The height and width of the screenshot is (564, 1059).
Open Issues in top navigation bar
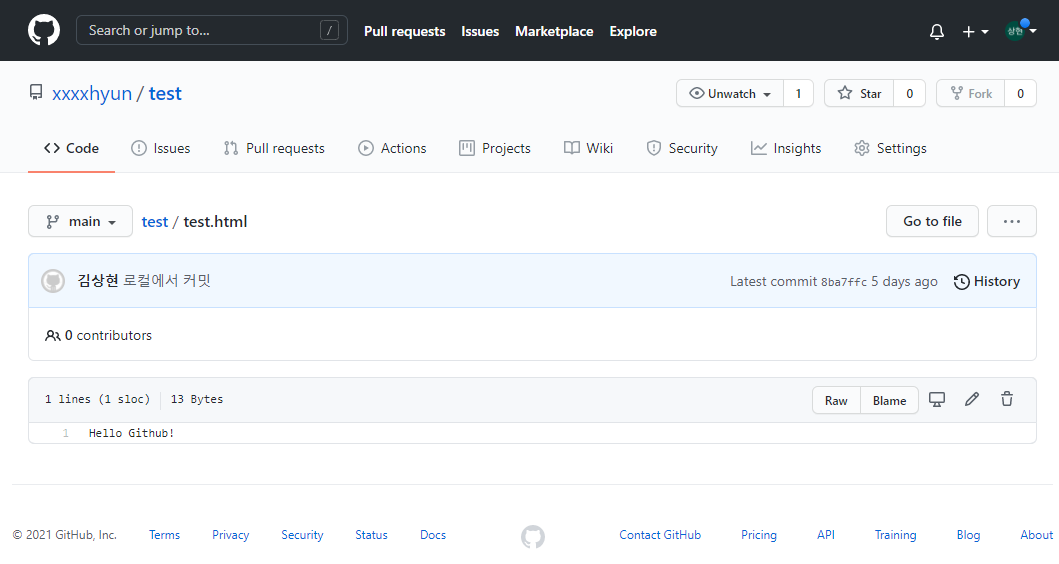pos(480,31)
